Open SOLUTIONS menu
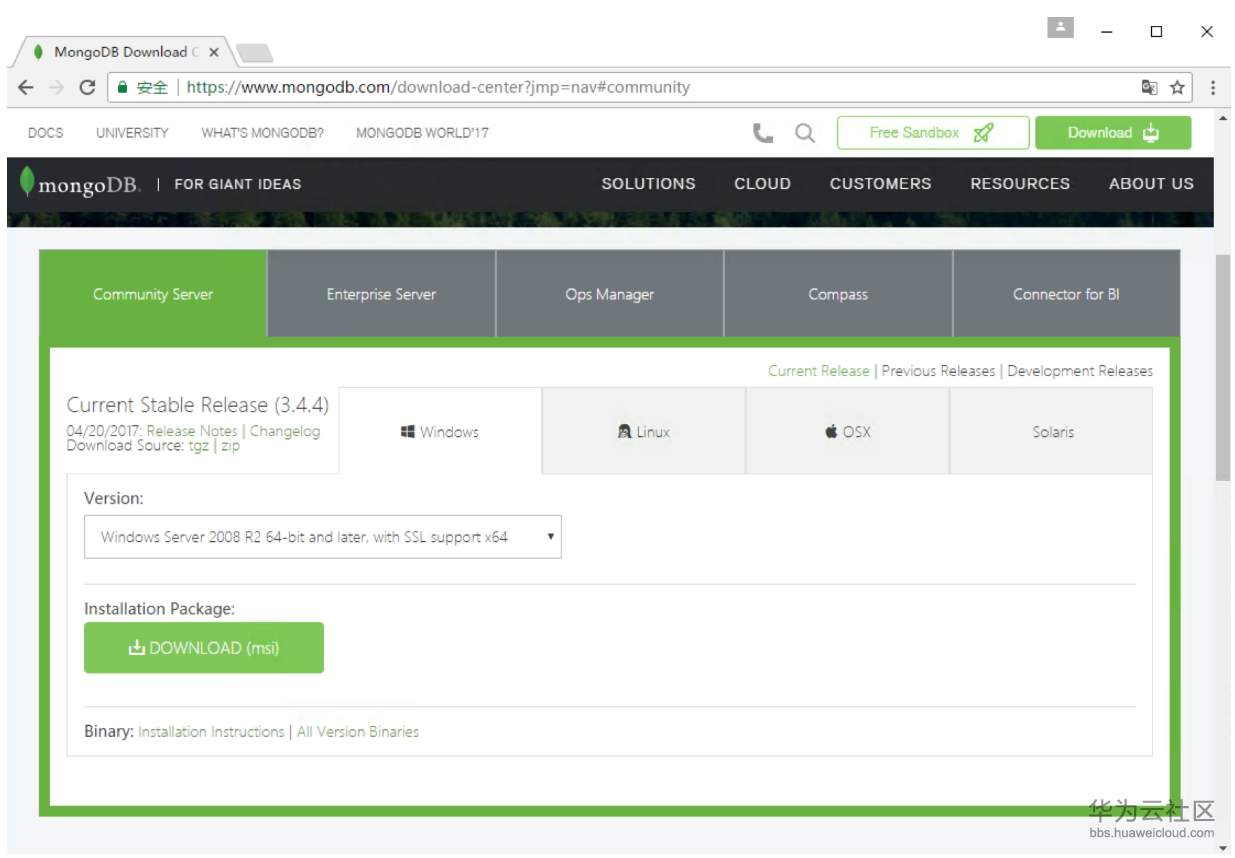1235x858 pixels. (x=648, y=184)
